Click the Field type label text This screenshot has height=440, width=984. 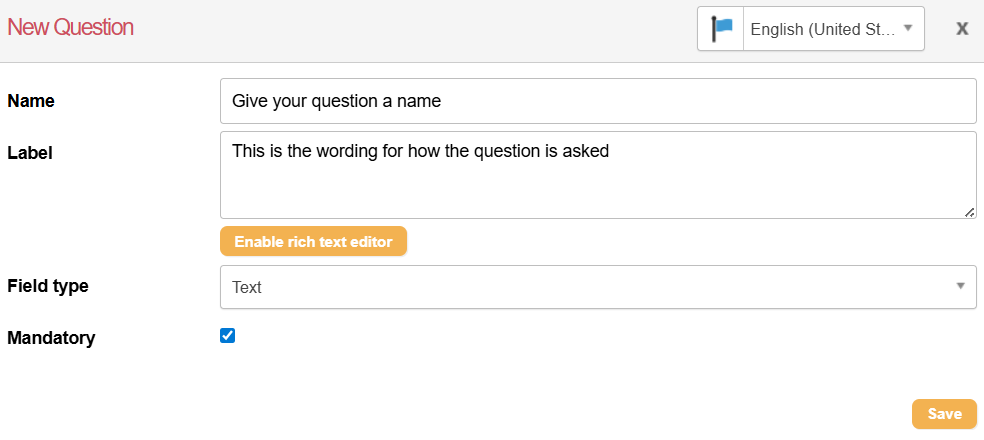(x=48, y=286)
